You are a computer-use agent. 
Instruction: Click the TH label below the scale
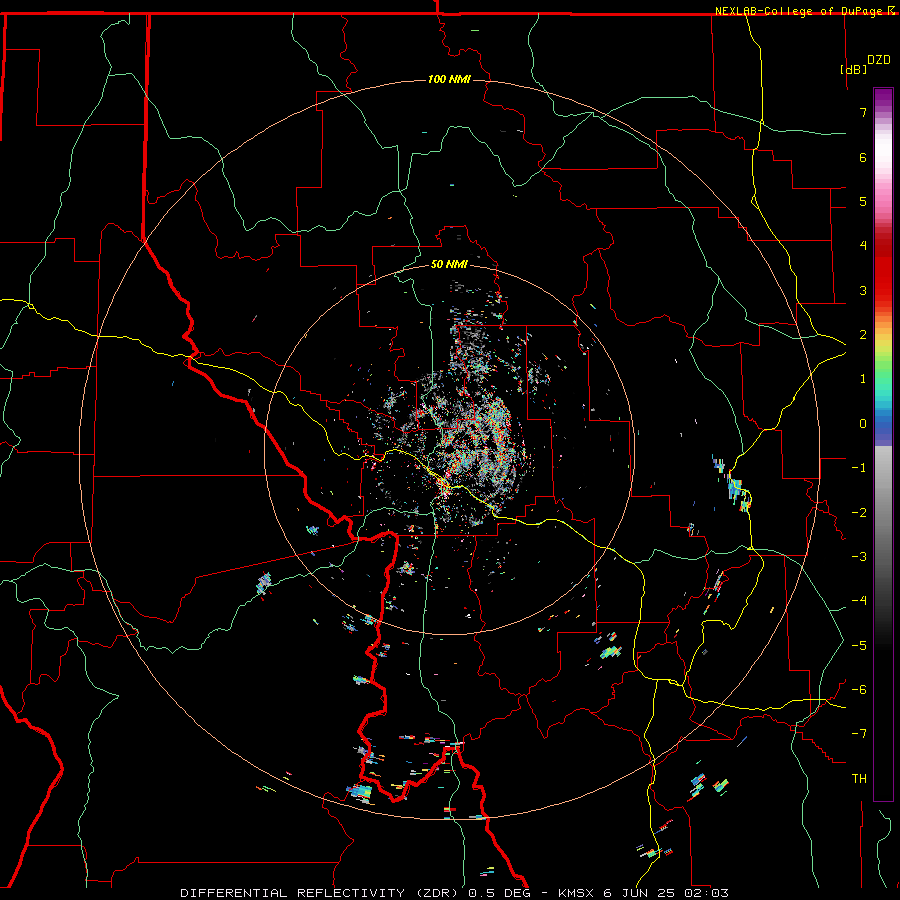click(x=859, y=779)
